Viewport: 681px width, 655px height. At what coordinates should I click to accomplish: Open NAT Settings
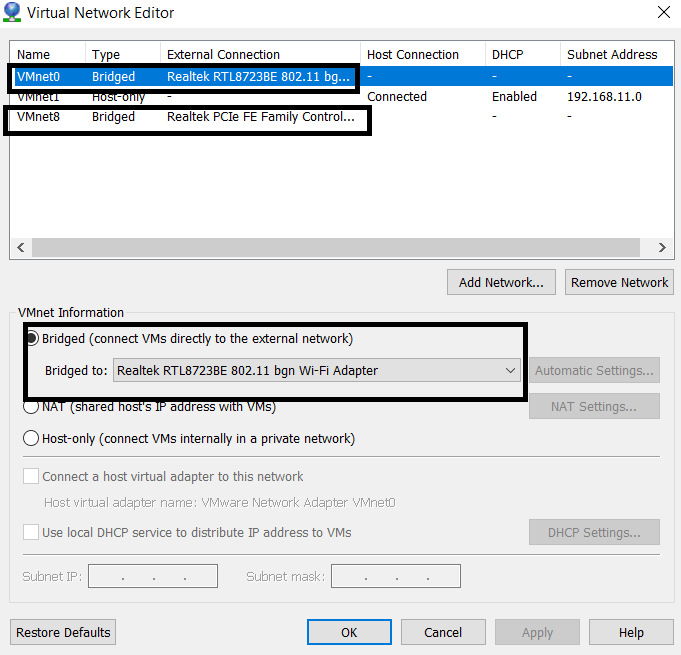(x=594, y=406)
